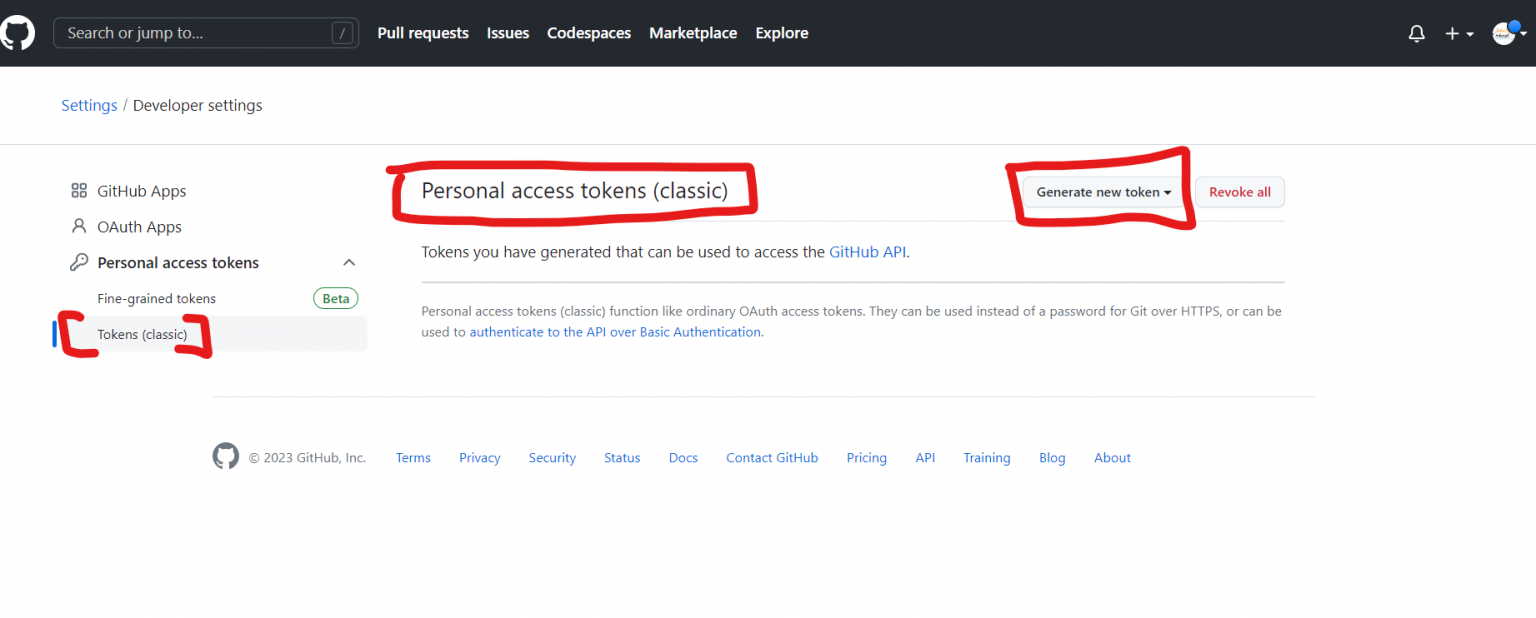Select Tokens (classic) in the sidebar
The width and height of the screenshot is (1536, 618).
pos(142,334)
